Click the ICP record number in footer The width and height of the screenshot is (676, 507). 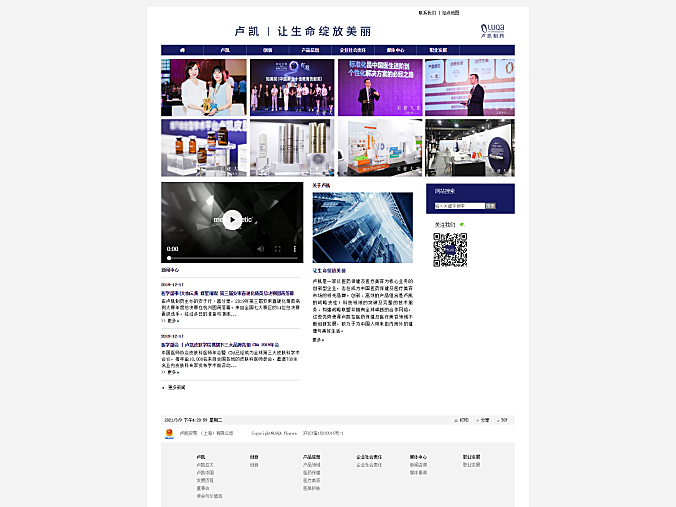(323, 433)
